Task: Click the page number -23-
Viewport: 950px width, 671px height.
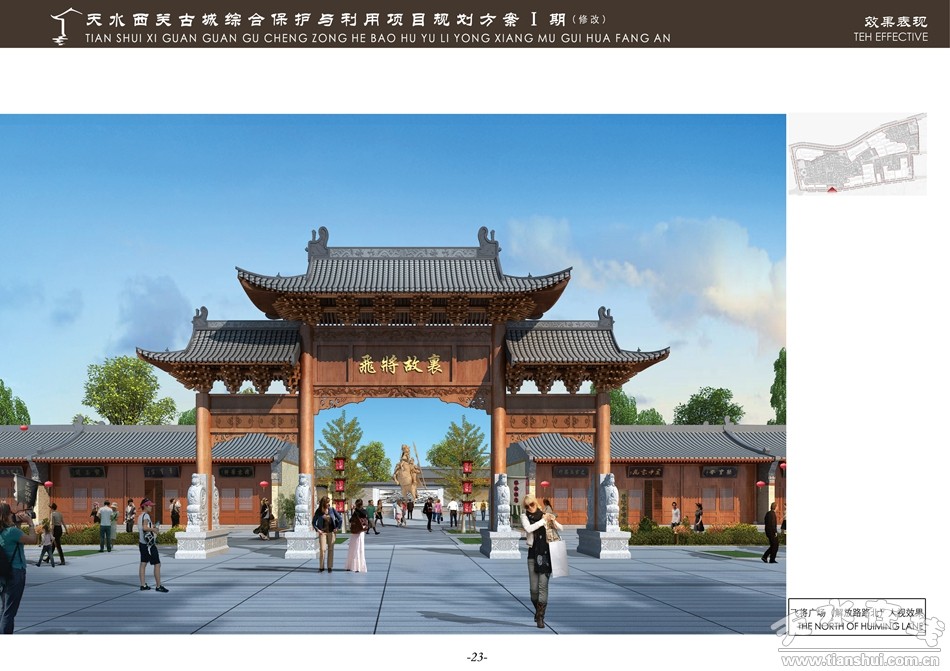Action: pos(476,657)
